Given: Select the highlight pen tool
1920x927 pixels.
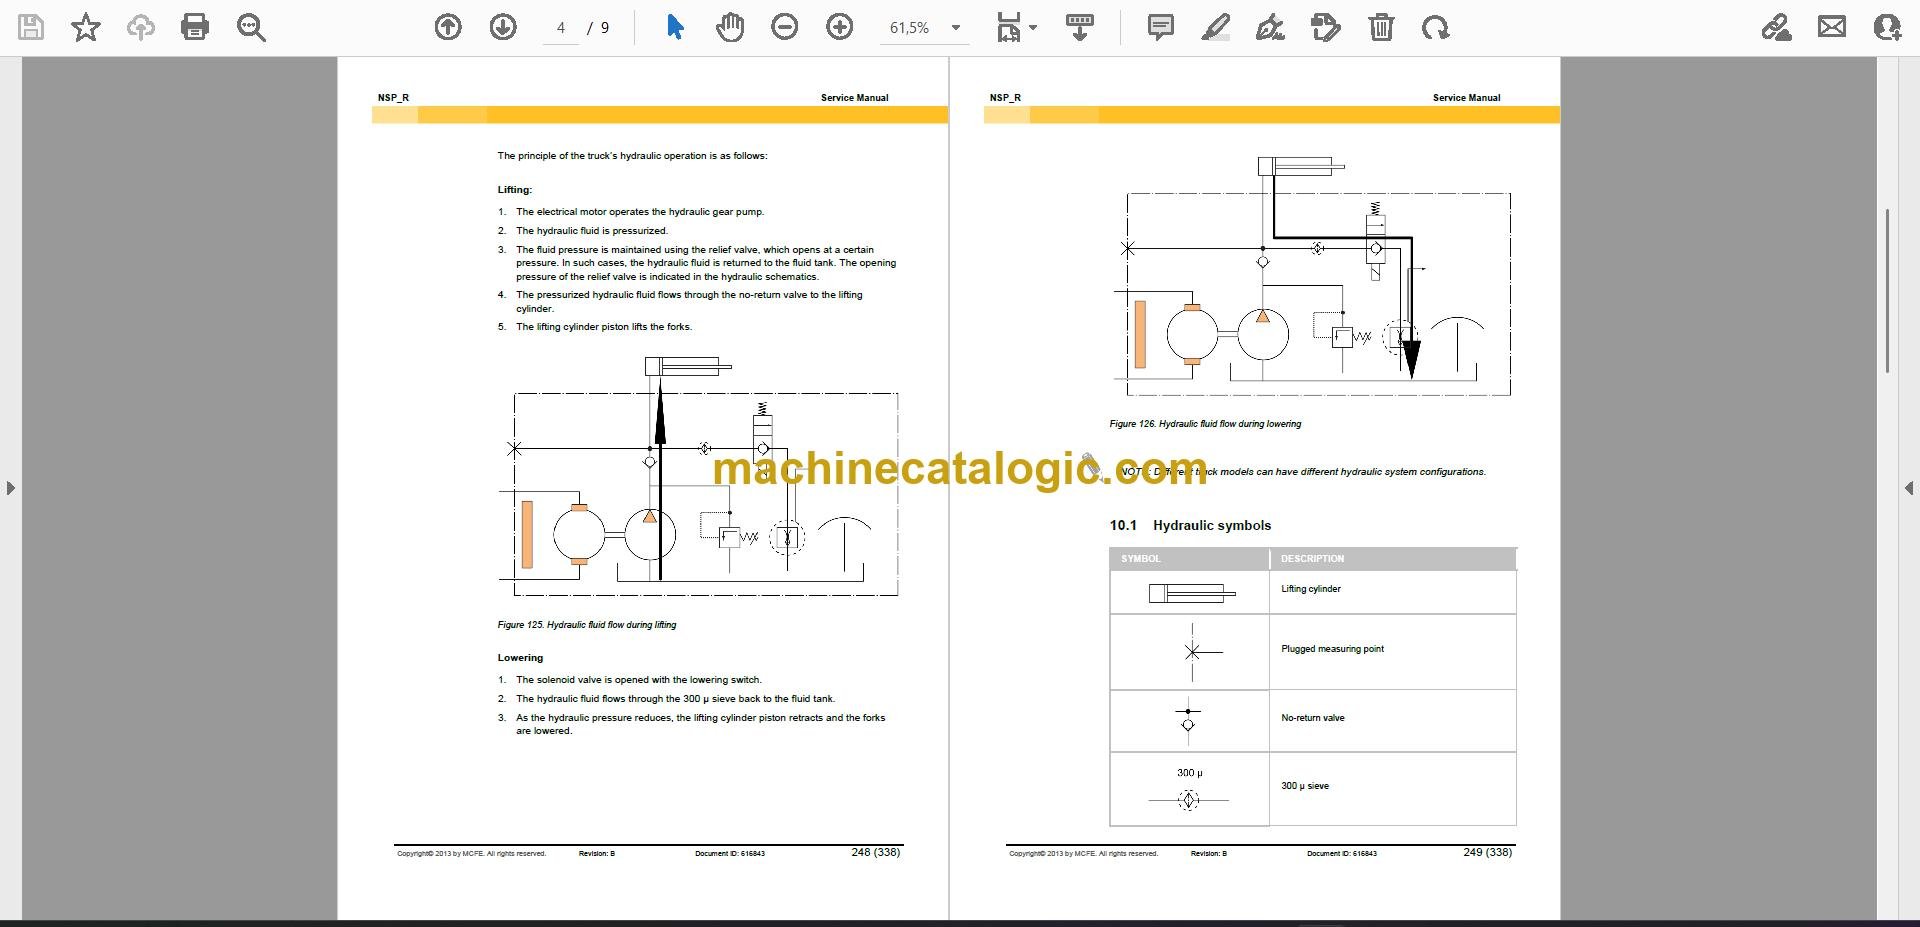Looking at the screenshot, I should [x=1216, y=27].
